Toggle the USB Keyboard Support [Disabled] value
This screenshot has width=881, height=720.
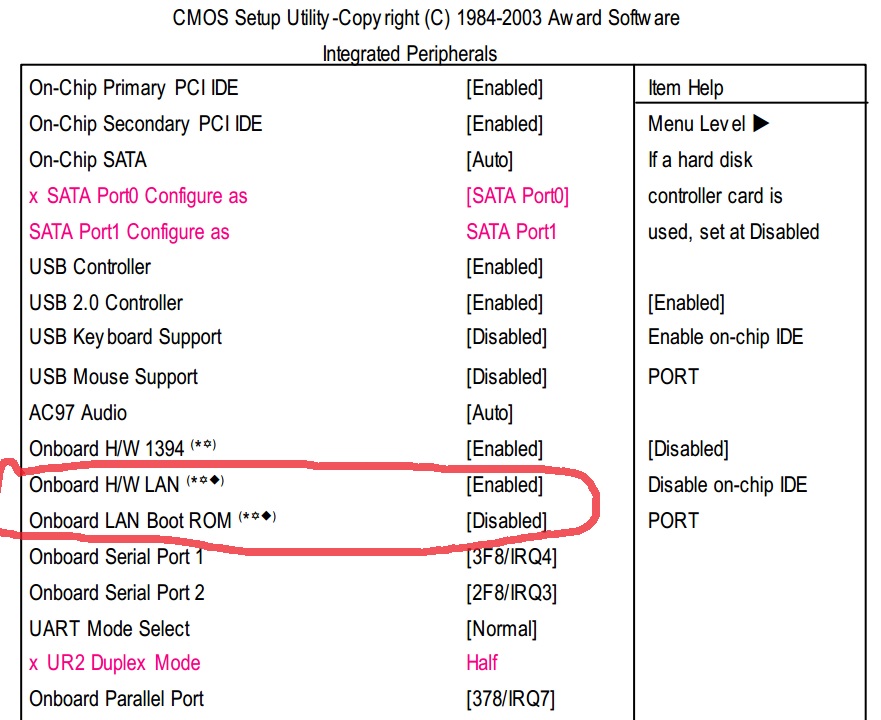pyautogui.click(x=506, y=337)
